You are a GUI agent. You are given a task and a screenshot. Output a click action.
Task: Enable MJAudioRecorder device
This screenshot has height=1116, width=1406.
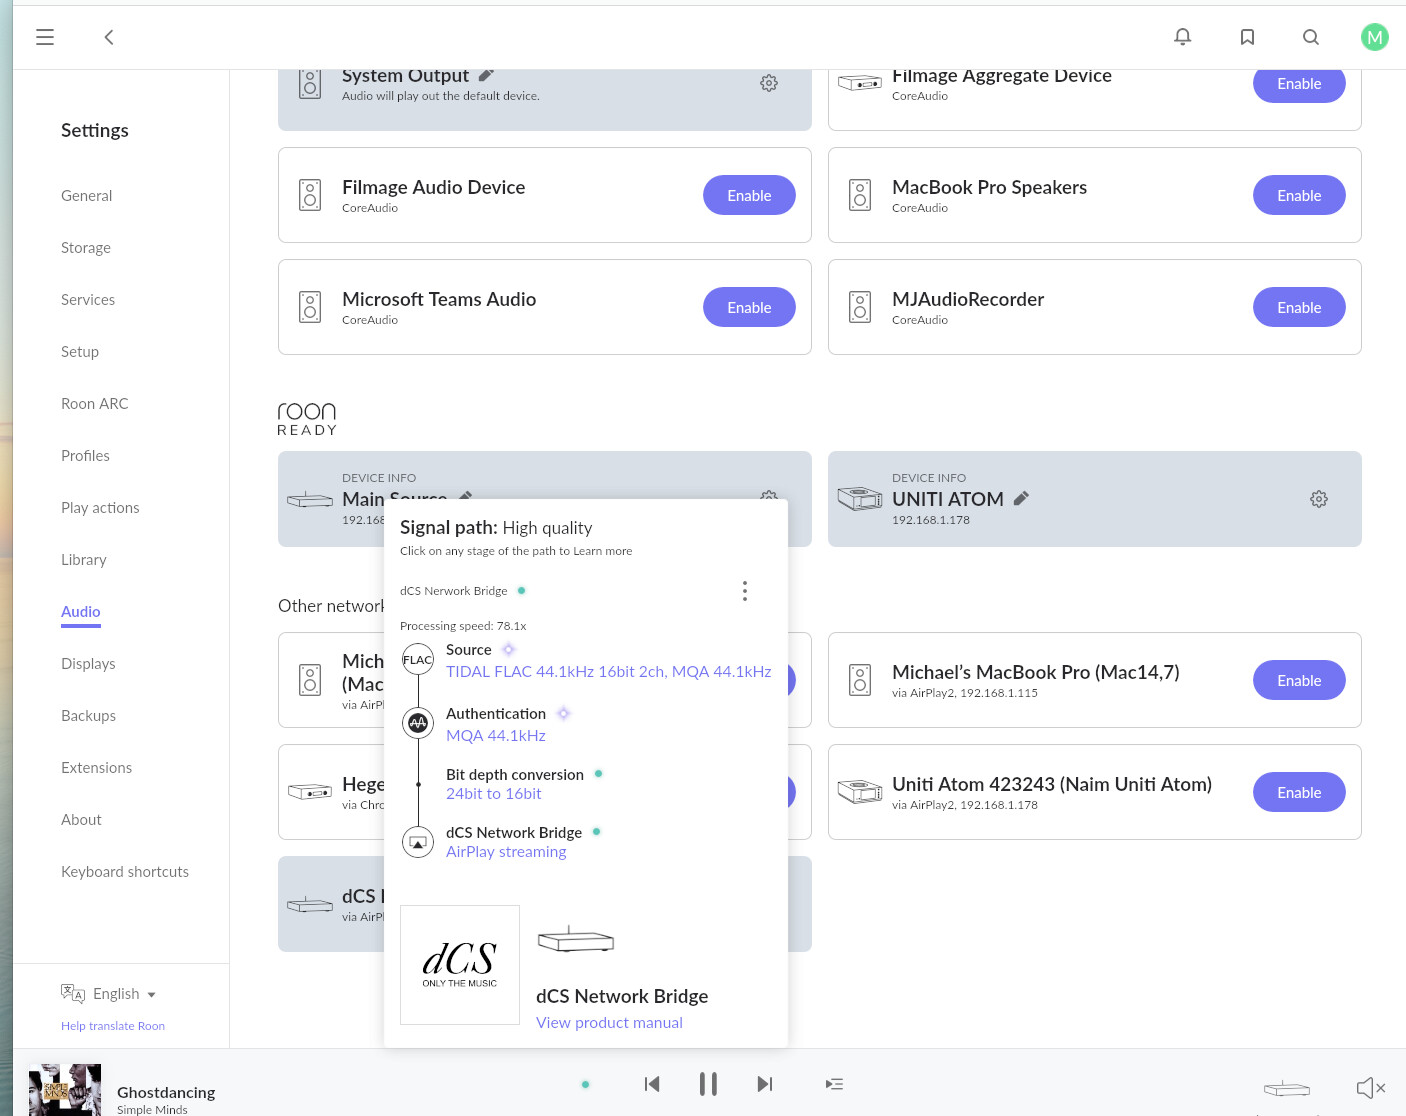(1299, 307)
